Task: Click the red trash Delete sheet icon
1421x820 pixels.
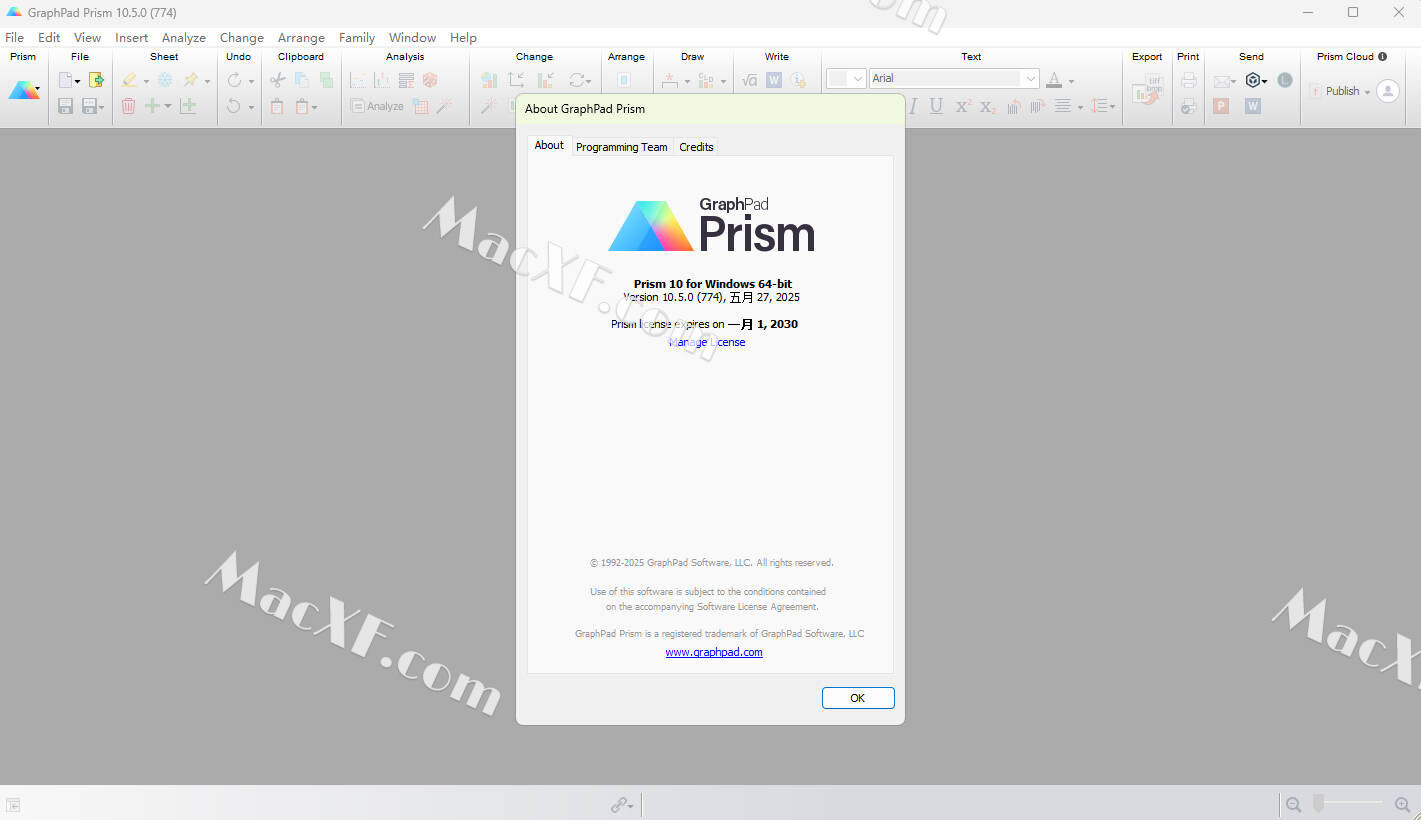Action: tap(128, 106)
